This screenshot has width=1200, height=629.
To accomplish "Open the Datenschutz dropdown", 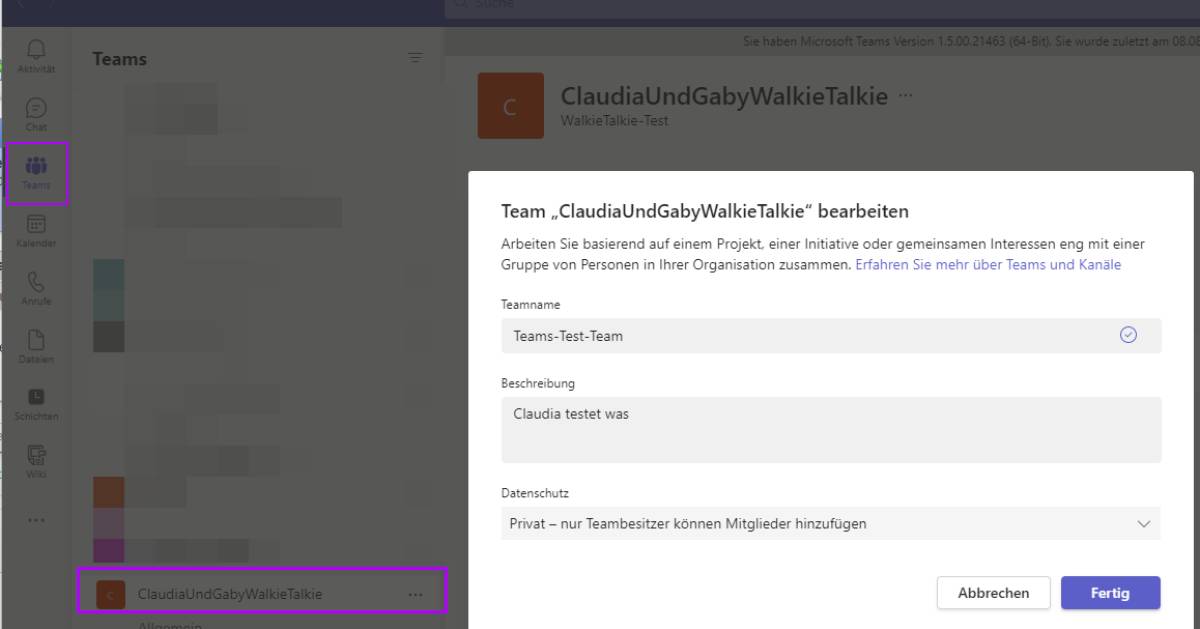I will (x=1143, y=523).
